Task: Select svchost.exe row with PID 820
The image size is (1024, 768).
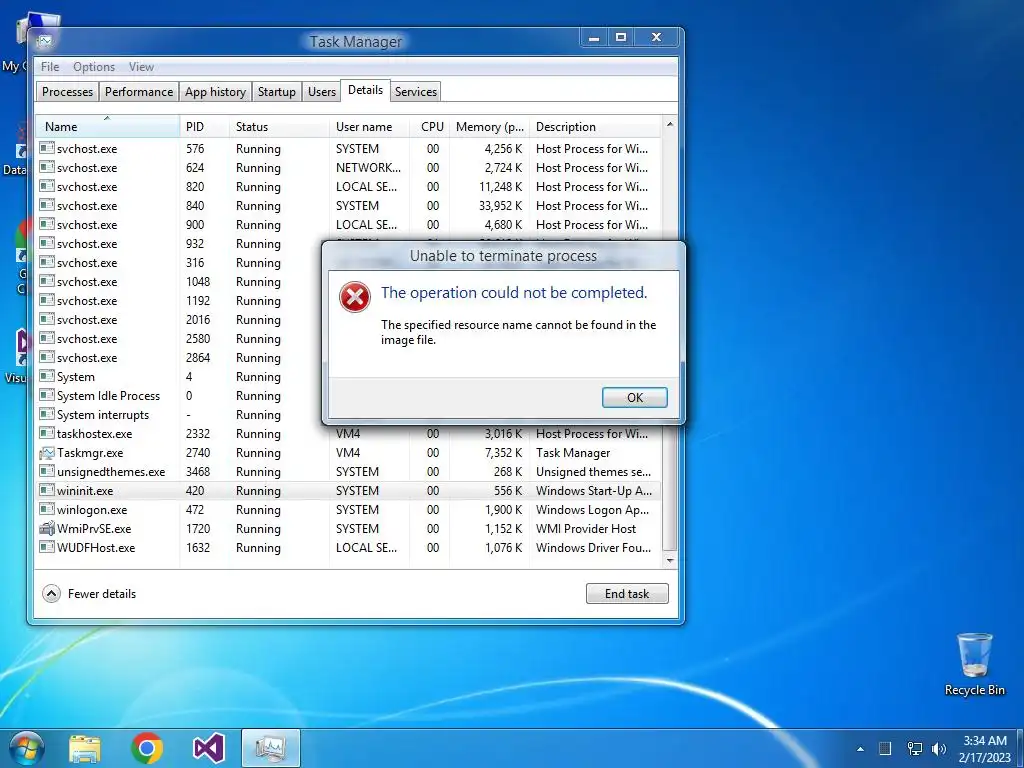Action: click(x=349, y=187)
